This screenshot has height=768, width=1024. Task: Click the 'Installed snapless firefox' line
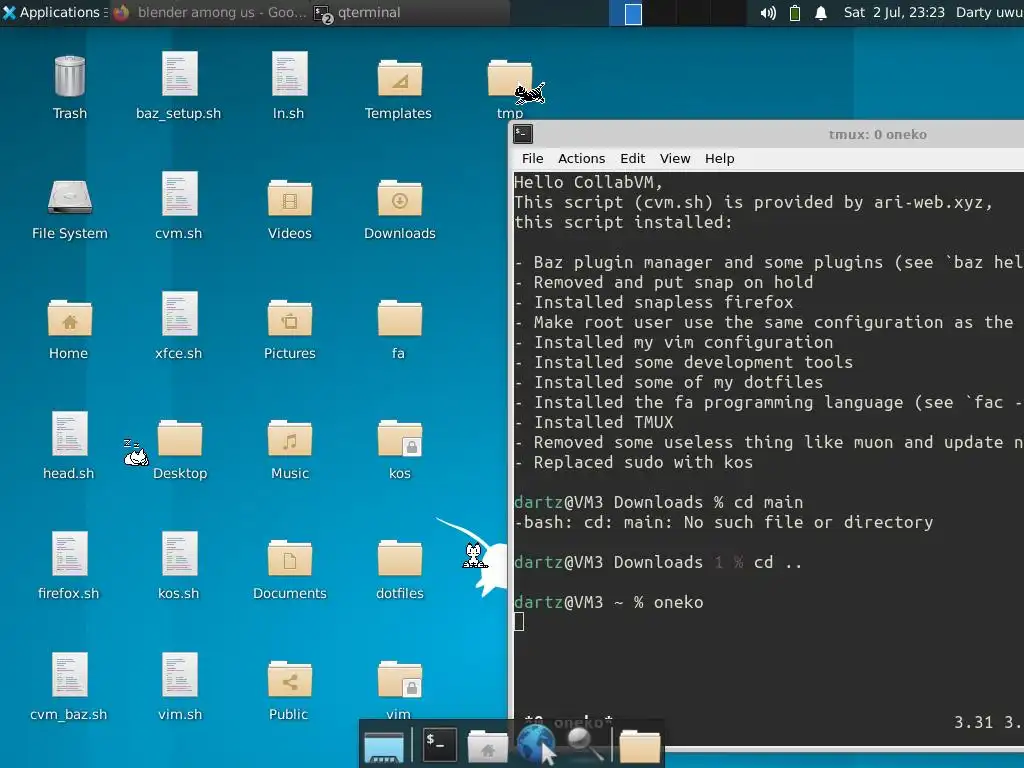tap(664, 302)
